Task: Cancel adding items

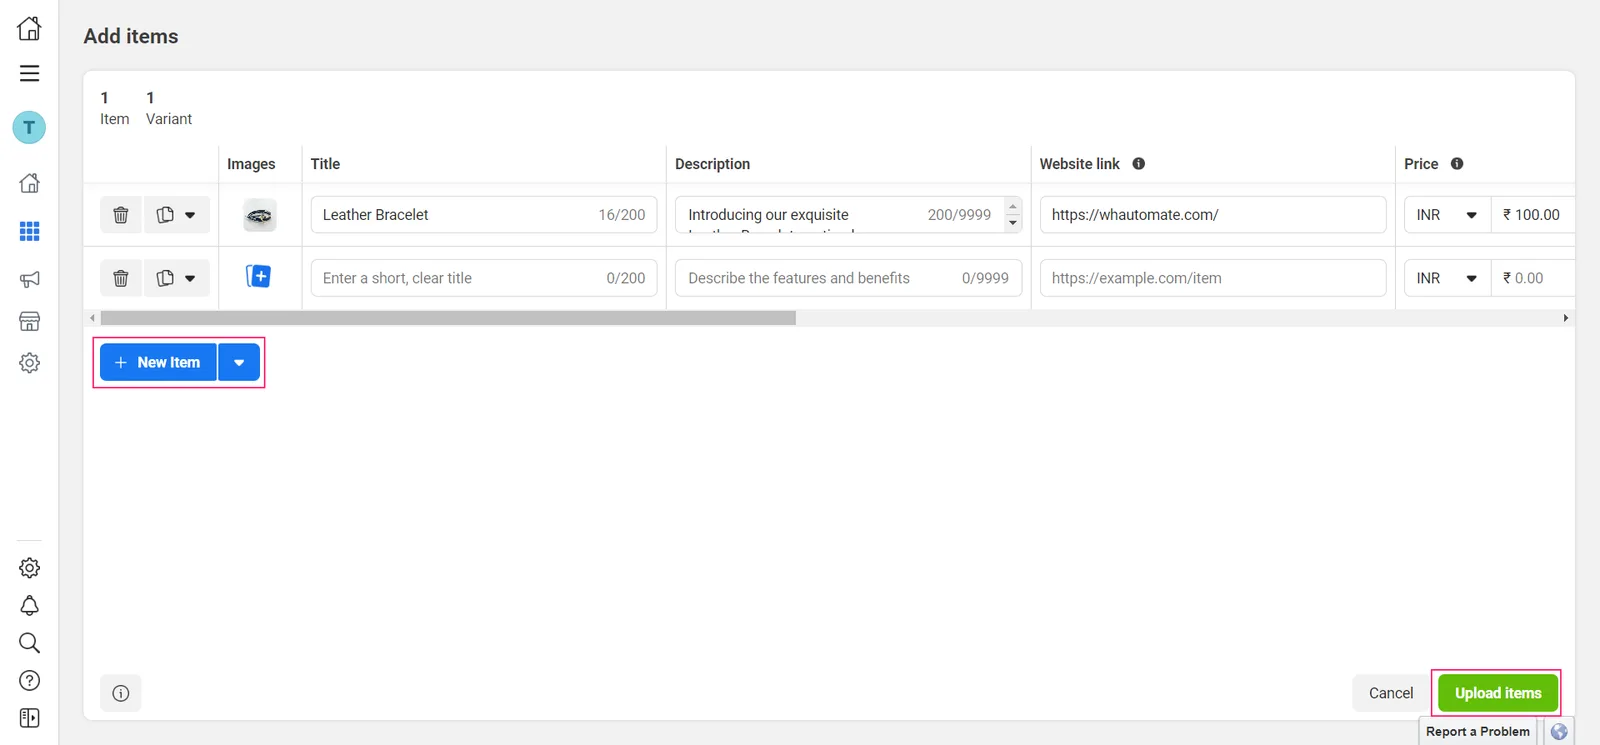Action: click(x=1391, y=693)
